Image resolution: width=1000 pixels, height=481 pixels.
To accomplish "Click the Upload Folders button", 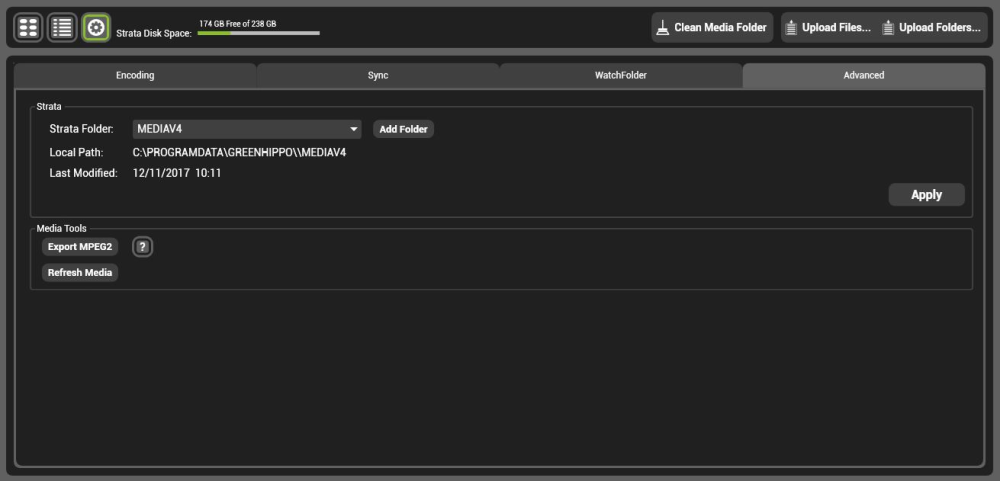I will coord(932,28).
